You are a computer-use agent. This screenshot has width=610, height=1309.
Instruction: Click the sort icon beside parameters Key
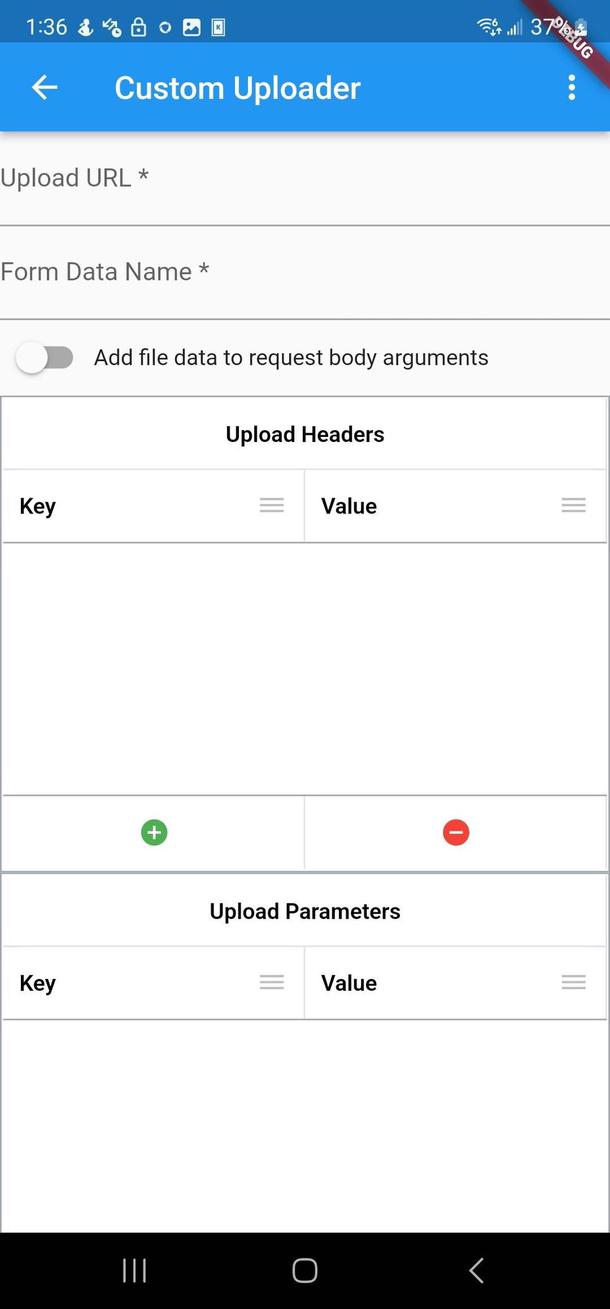pyautogui.click(x=271, y=982)
